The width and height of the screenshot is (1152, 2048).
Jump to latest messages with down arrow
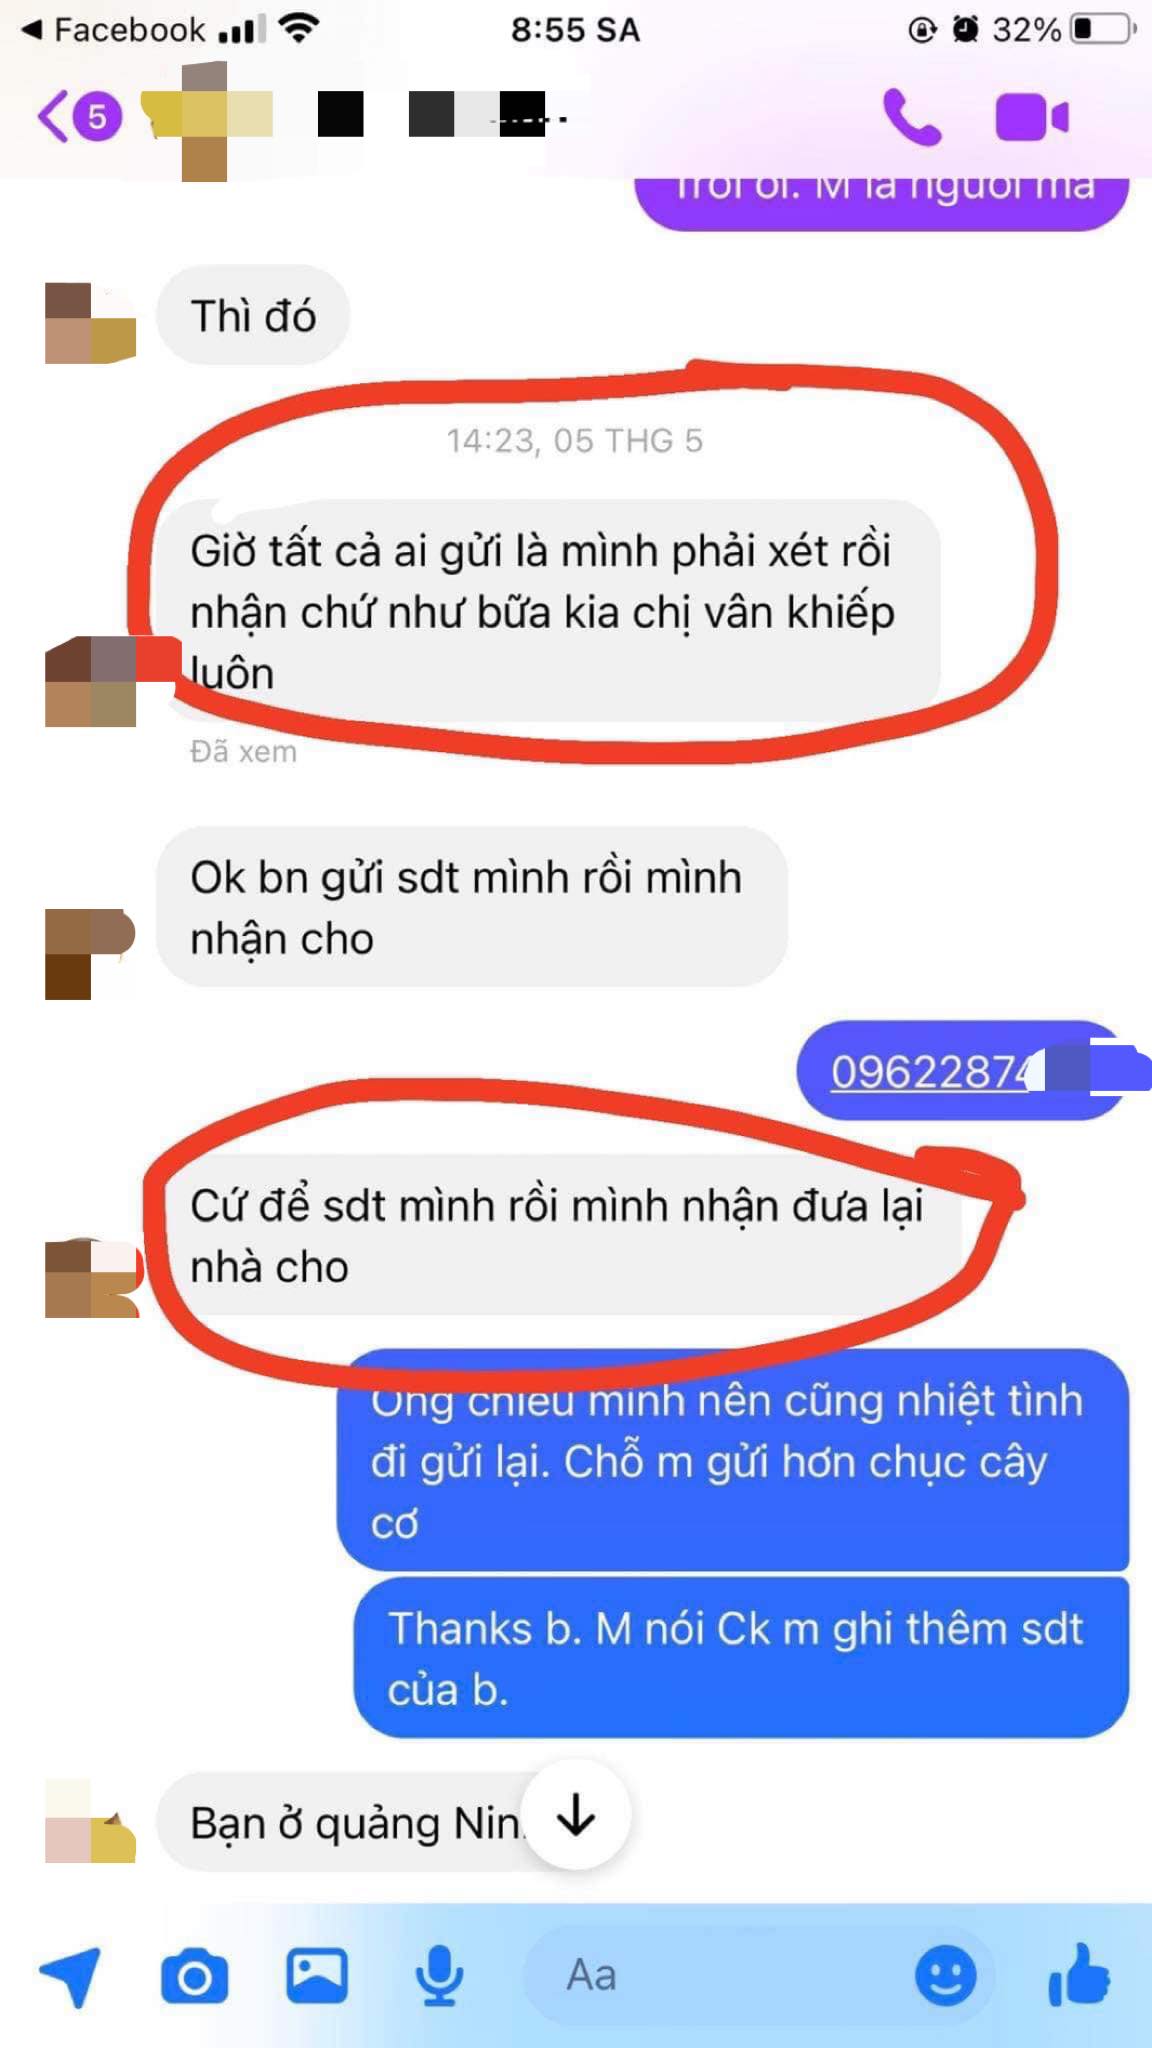576,1814
